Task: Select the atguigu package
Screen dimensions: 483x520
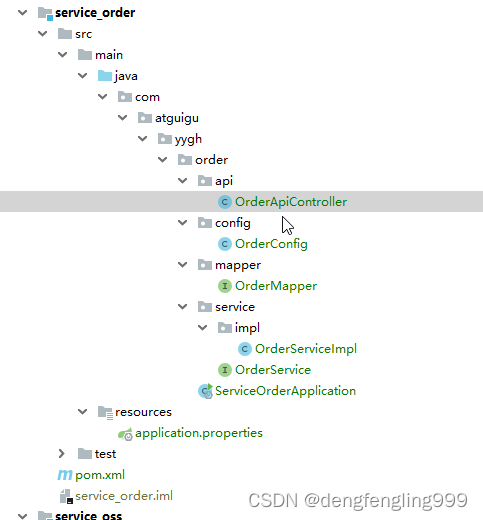Action: tap(177, 118)
